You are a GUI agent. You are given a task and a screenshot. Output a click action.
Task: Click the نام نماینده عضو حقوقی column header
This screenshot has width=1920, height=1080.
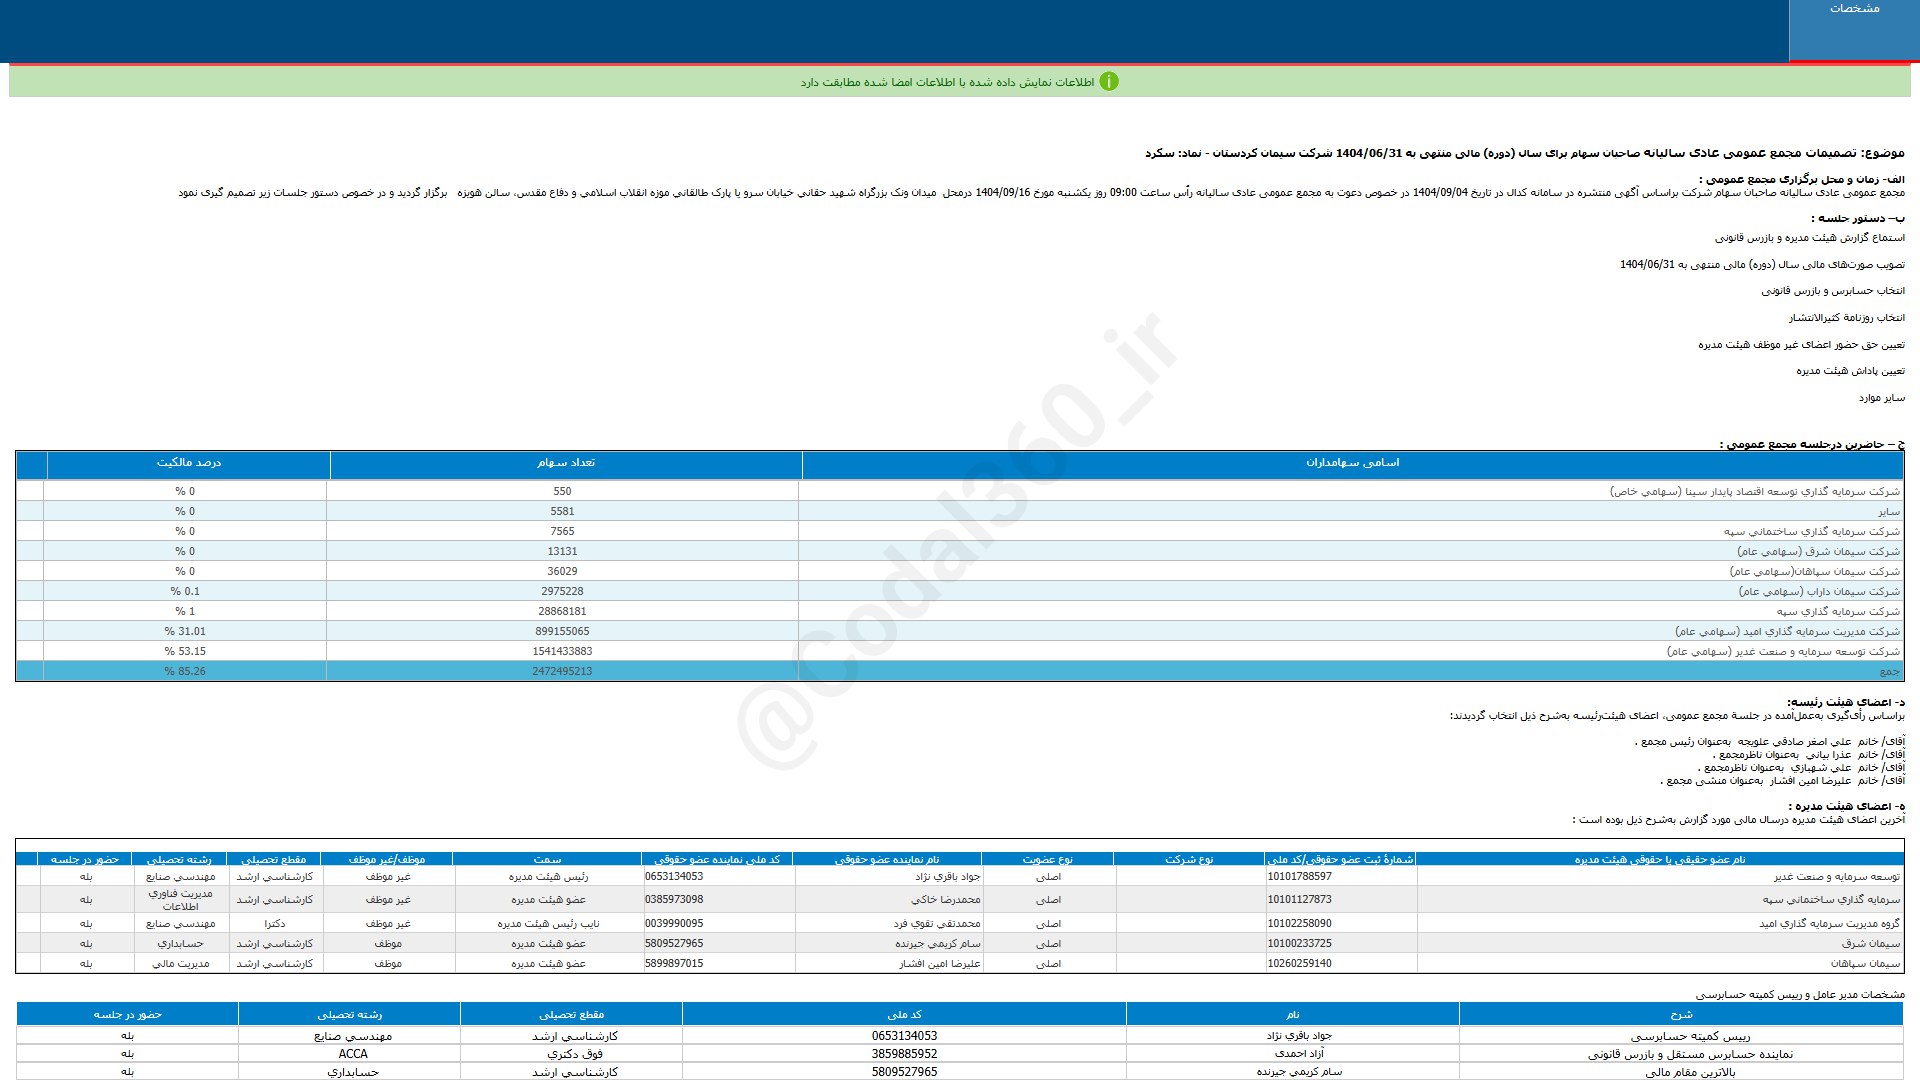[887, 859]
